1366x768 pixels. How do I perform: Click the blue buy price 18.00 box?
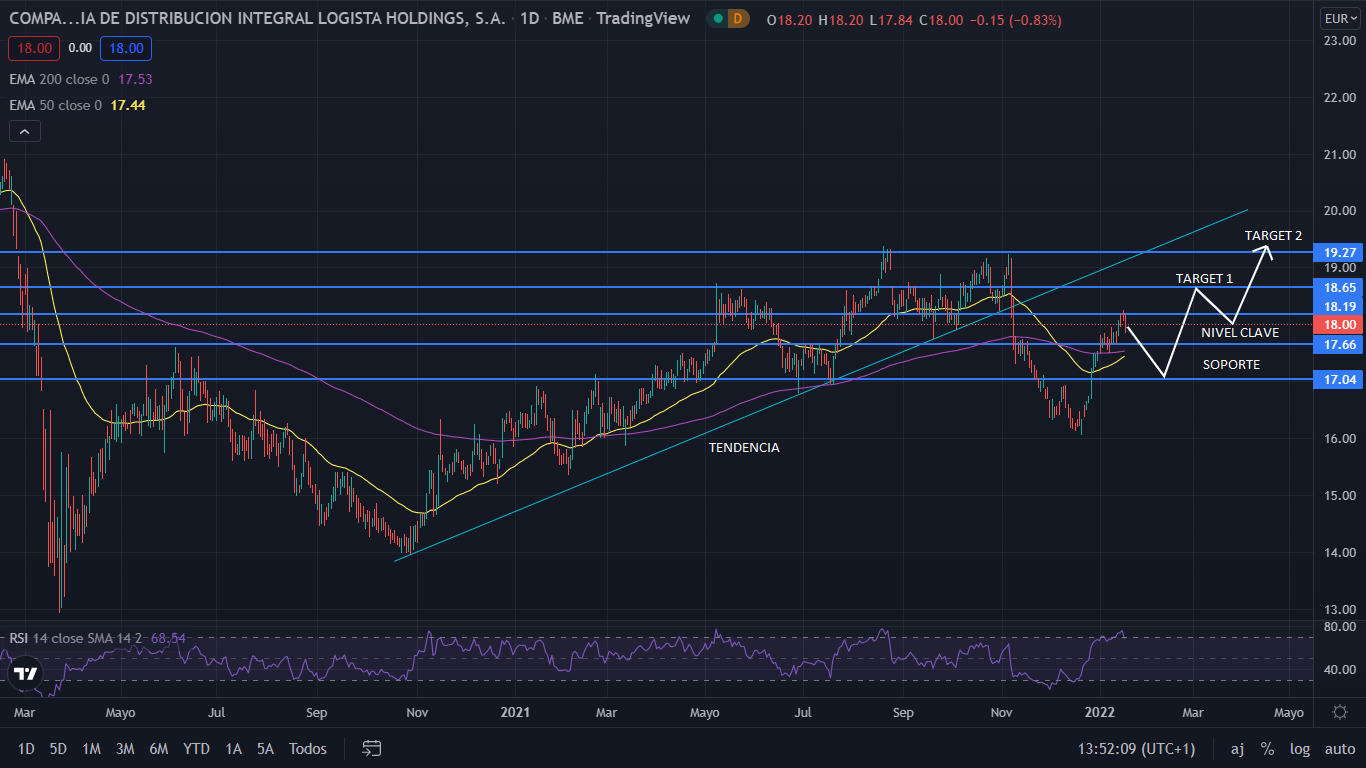point(126,47)
